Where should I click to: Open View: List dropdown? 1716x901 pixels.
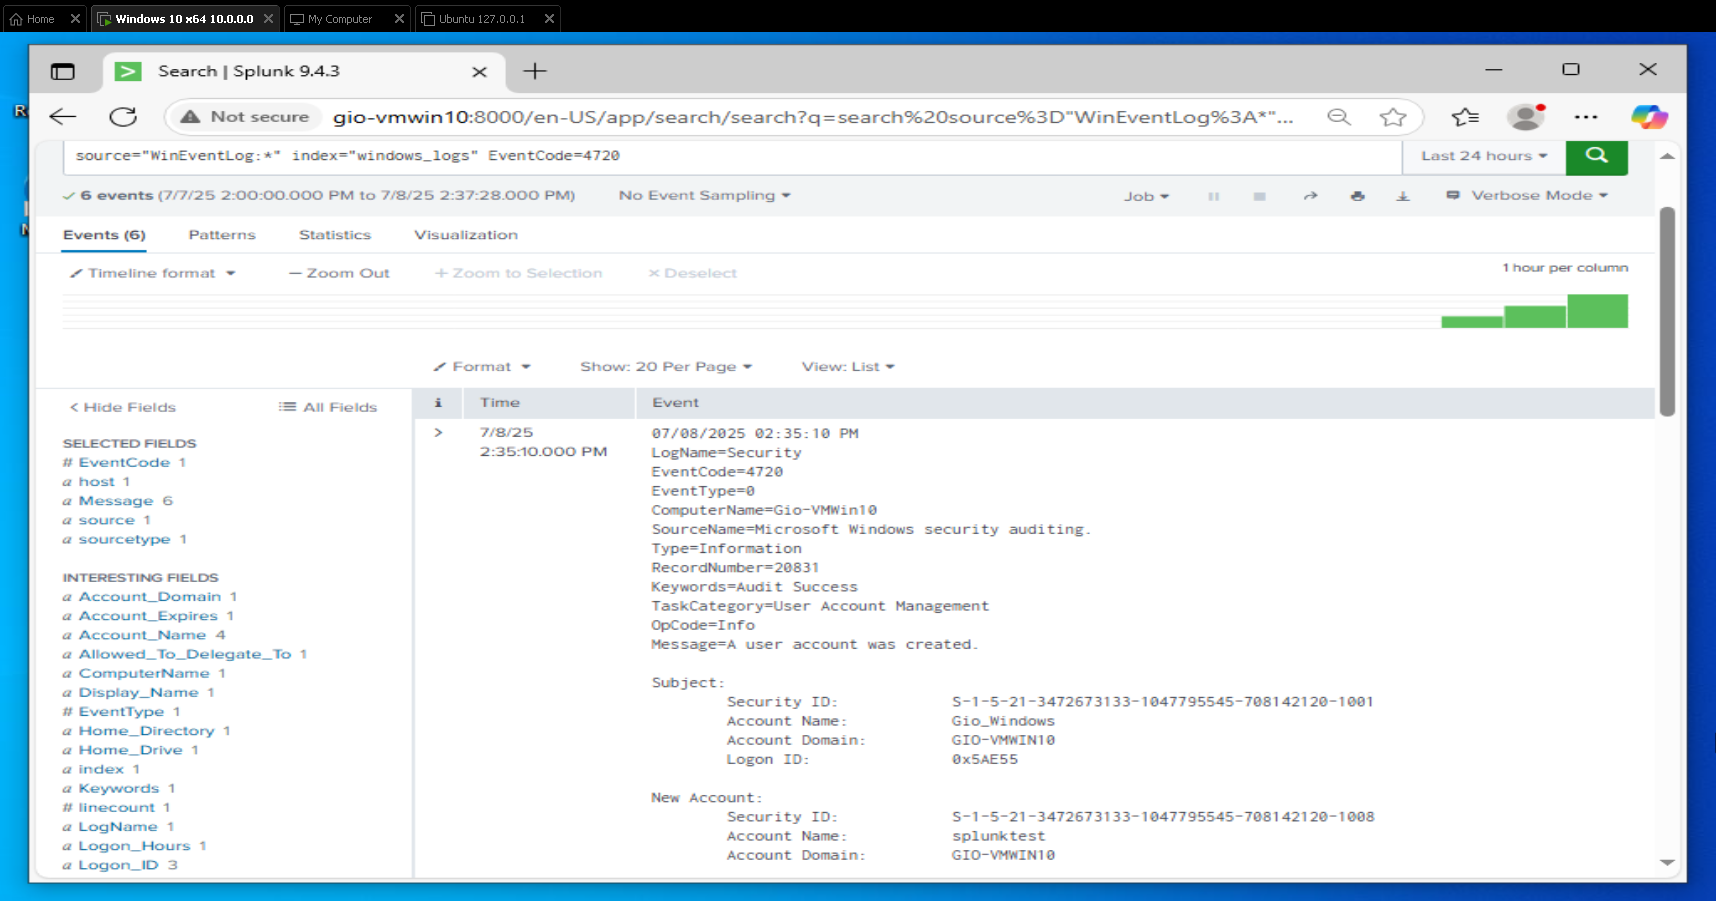(x=848, y=367)
